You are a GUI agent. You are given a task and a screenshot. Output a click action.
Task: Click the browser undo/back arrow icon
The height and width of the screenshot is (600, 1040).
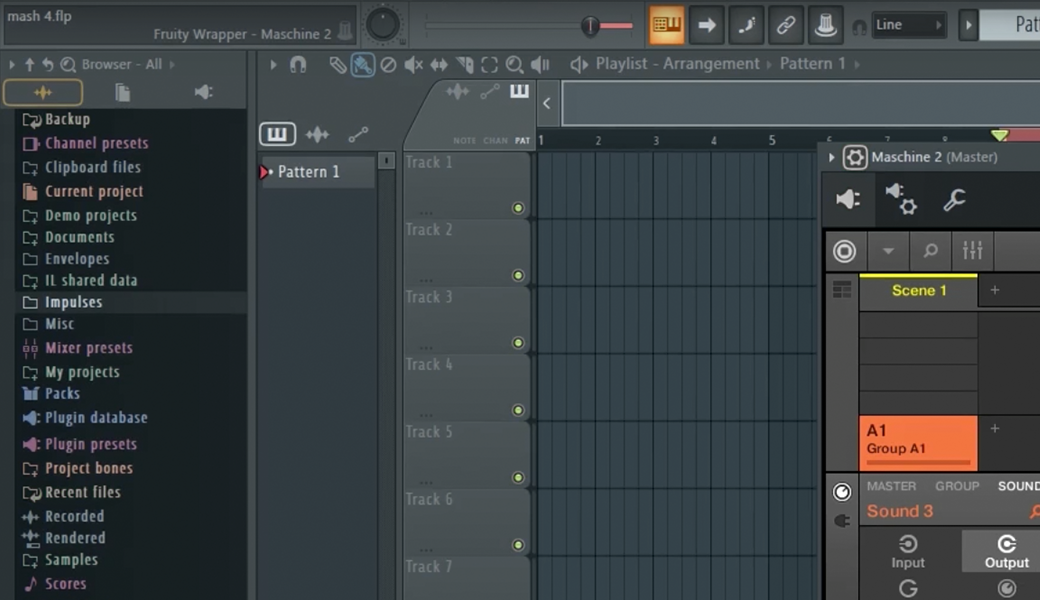point(48,64)
